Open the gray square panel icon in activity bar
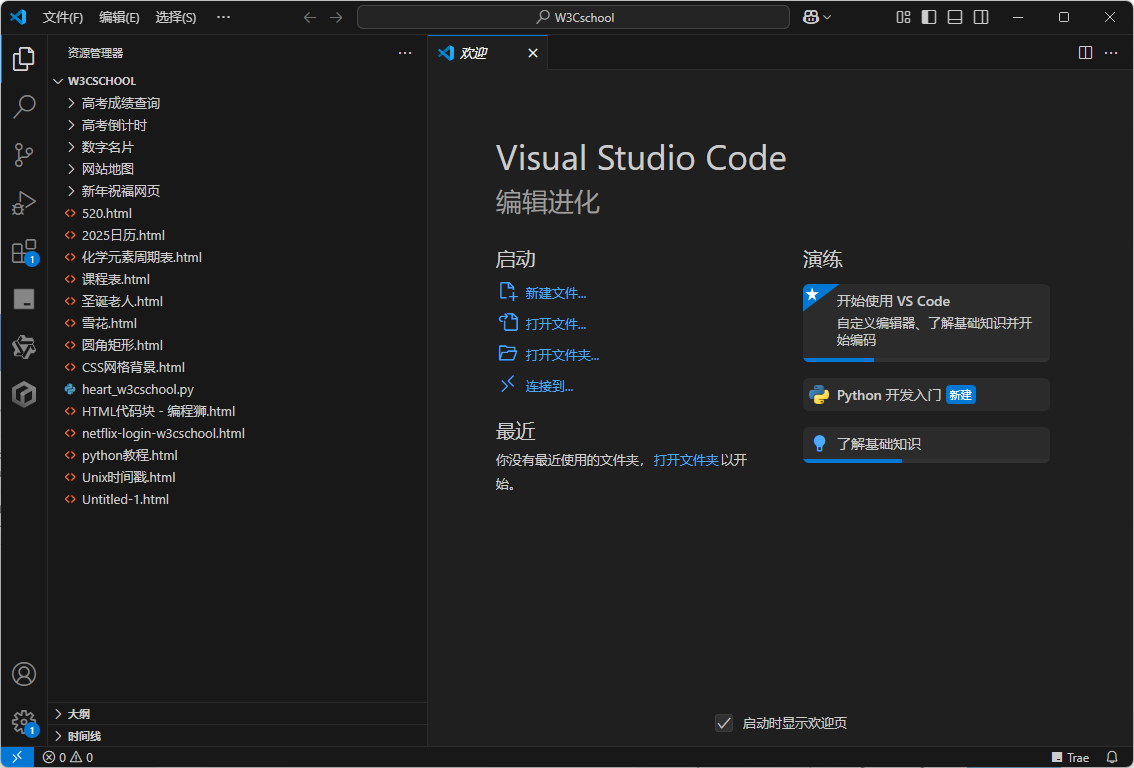 [24, 299]
